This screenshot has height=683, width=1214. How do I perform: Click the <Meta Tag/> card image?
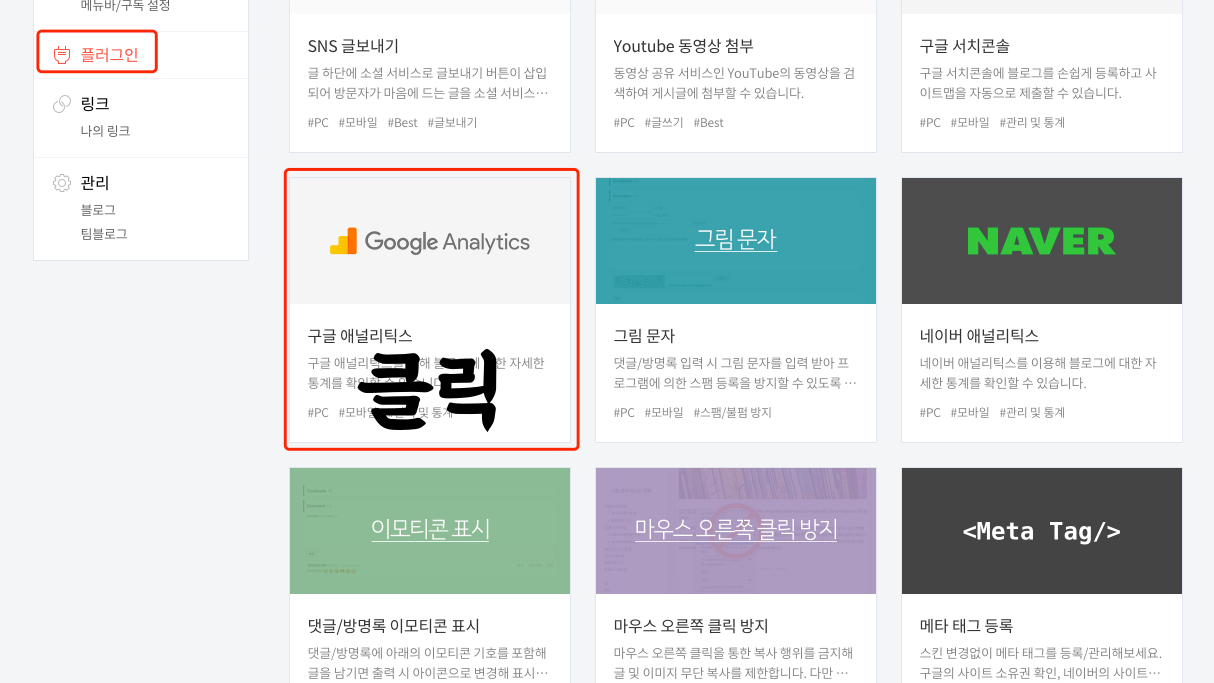(1041, 531)
